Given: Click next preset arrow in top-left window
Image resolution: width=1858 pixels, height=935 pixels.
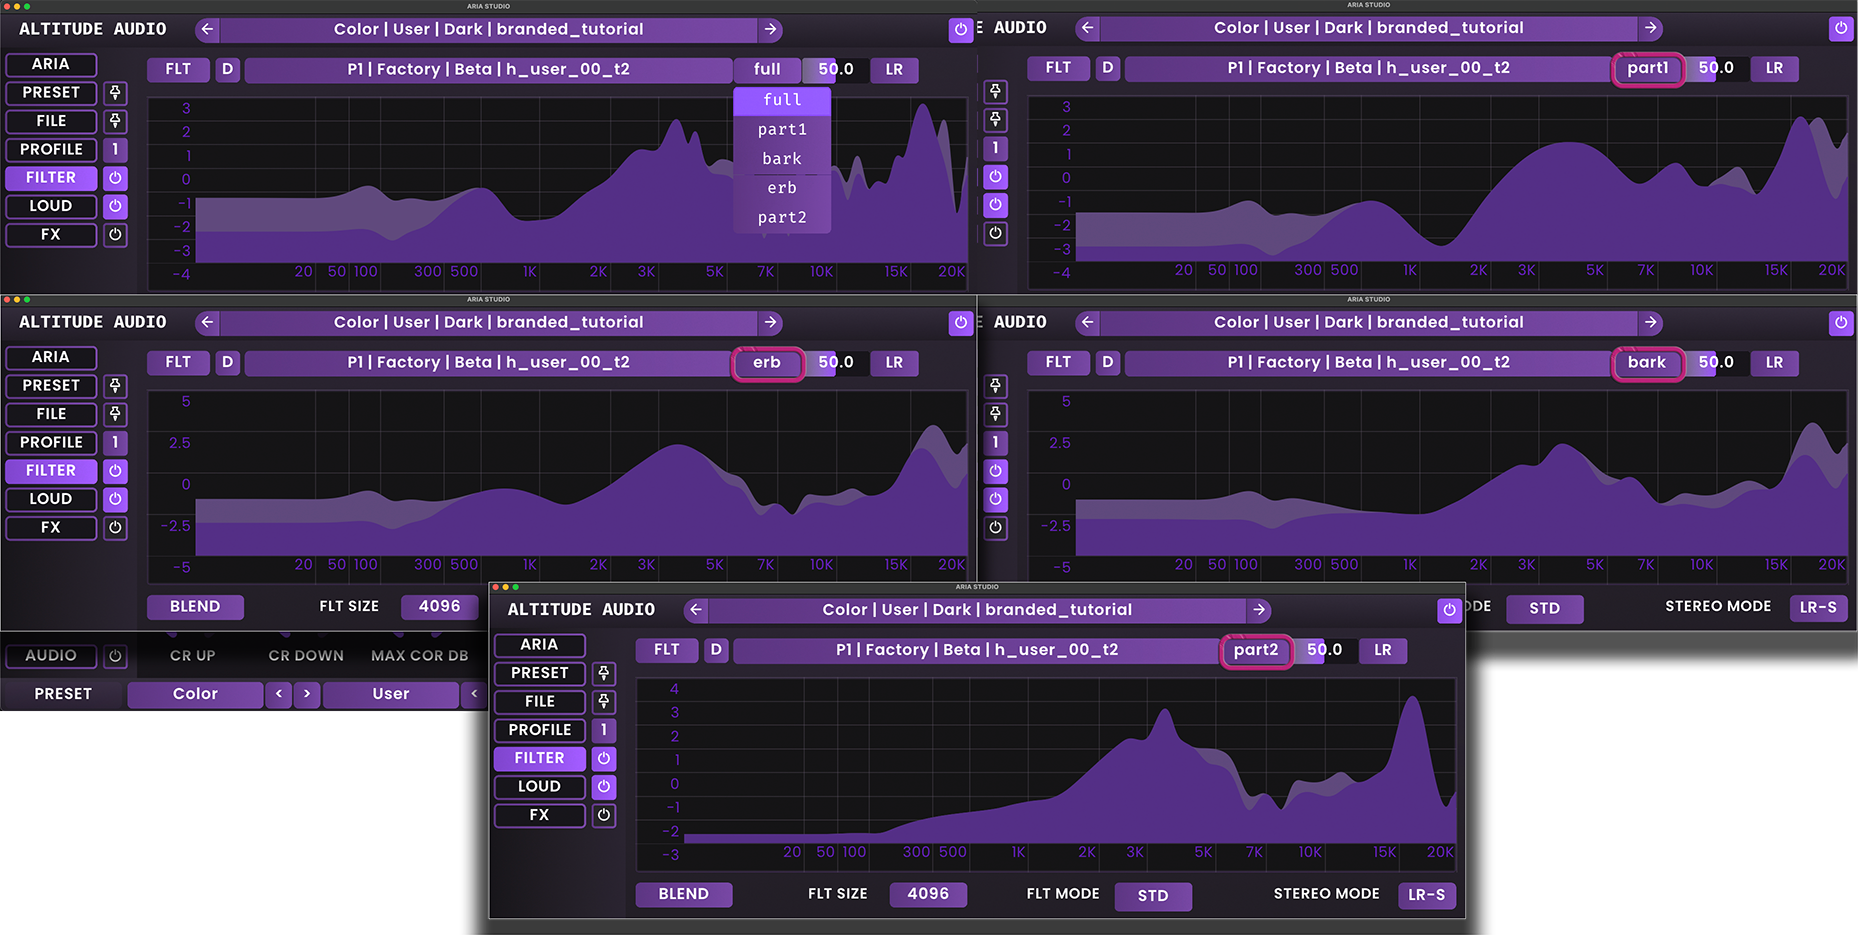Looking at the screenshot, I should click(770, 29).
